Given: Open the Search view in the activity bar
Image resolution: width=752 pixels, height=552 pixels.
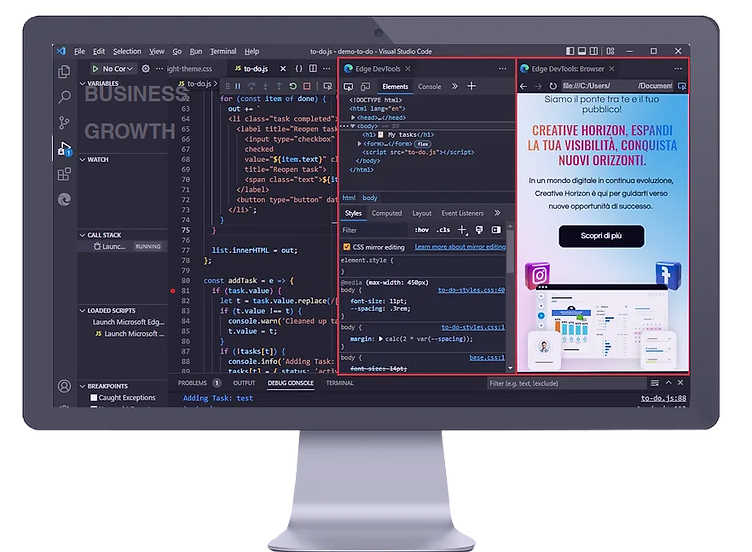Looking at the screenshot, I should pos(64,97).
